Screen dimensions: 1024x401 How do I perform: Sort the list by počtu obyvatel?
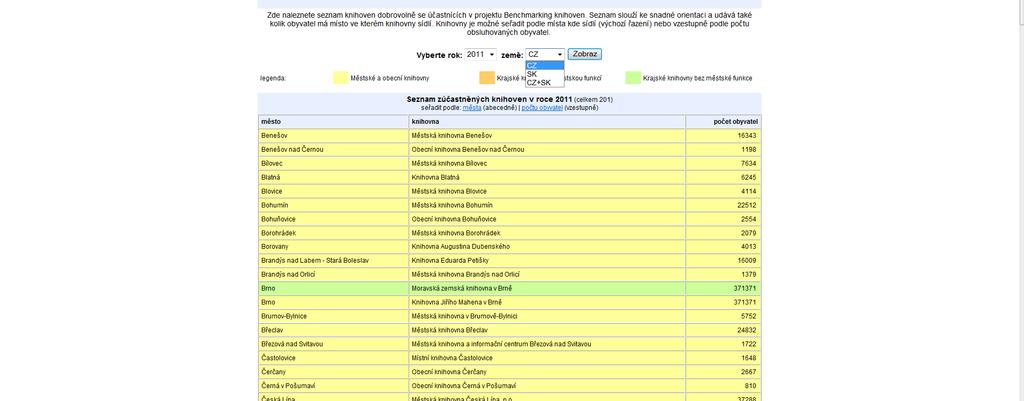(x=541, y=107)
